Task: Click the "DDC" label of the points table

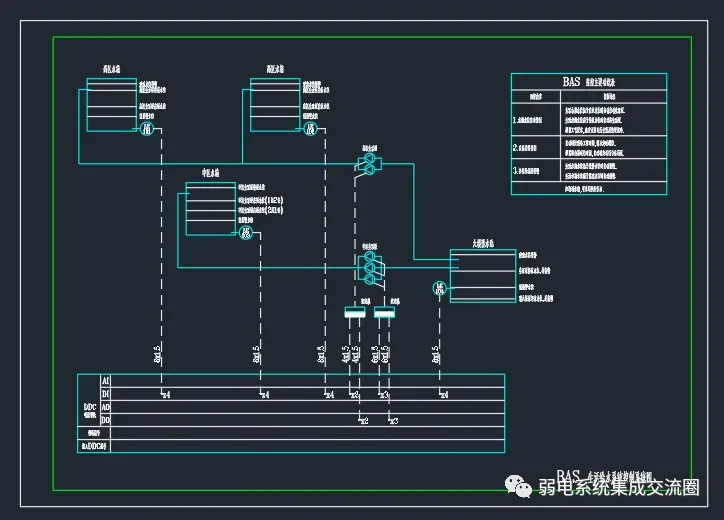Action: (x=90, y=407)
